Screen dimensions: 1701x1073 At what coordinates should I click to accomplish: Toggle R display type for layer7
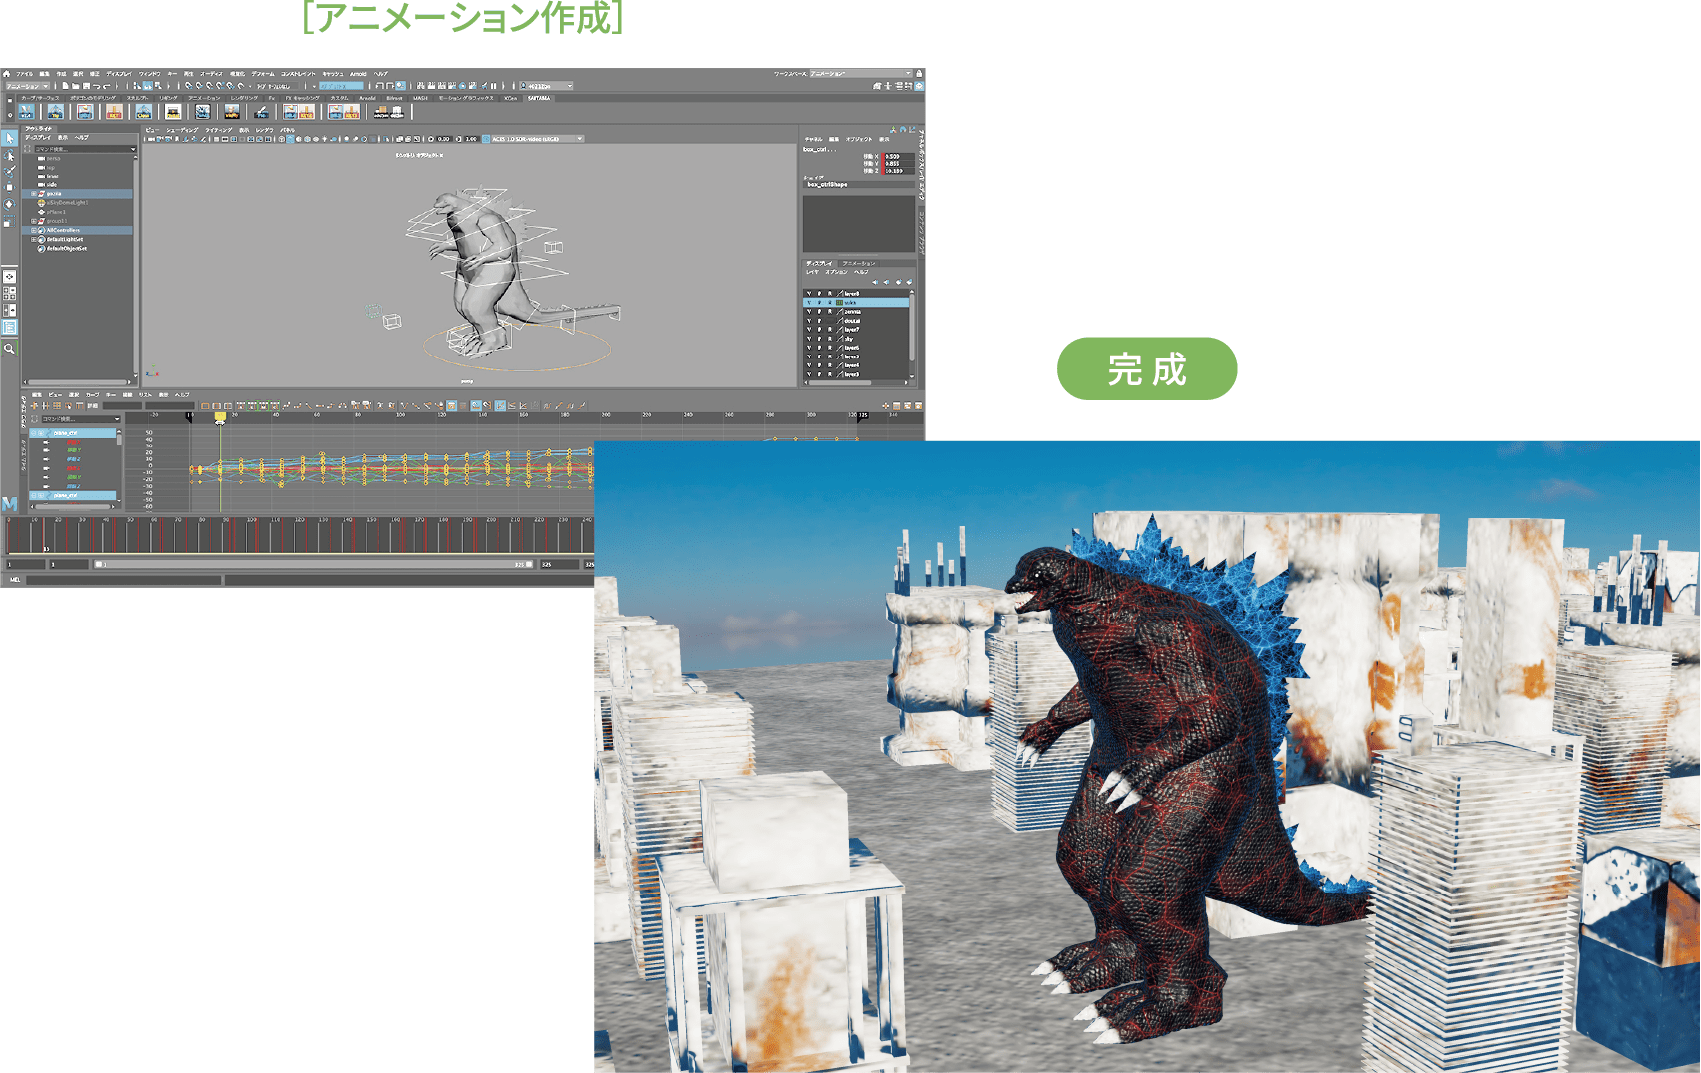coord(830,330)
